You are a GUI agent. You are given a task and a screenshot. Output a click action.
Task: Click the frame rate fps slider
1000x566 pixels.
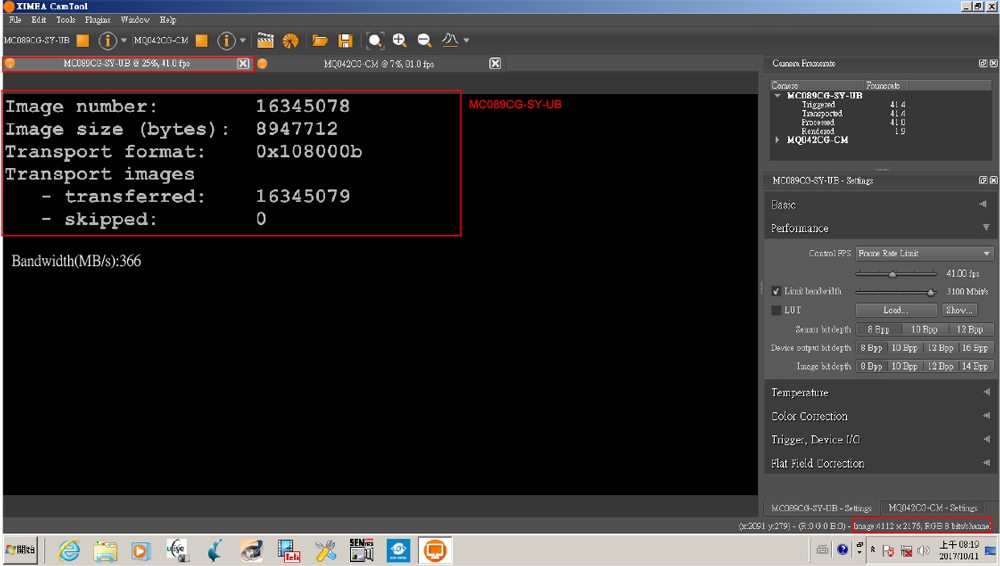point(893,273)
